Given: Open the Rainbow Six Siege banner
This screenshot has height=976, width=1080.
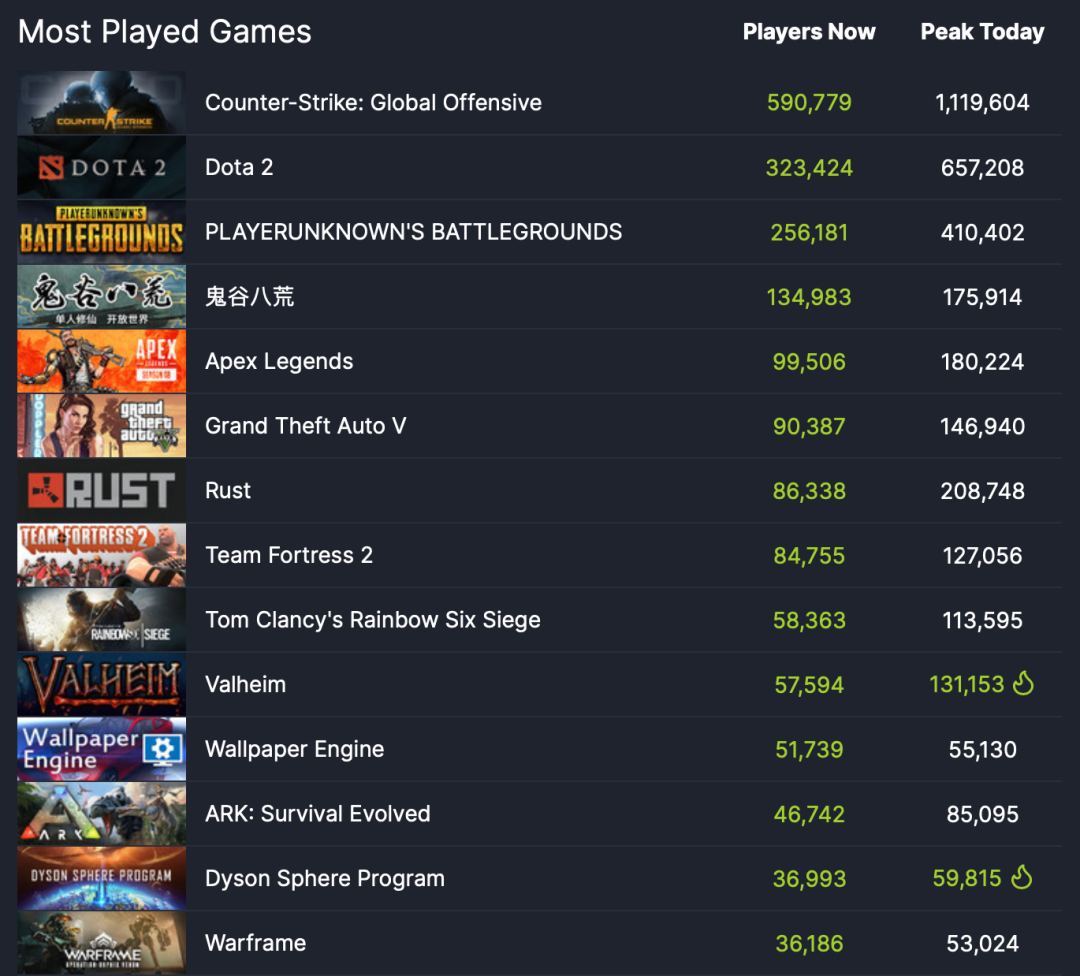Looking at the screenshot, I should 101,621.
